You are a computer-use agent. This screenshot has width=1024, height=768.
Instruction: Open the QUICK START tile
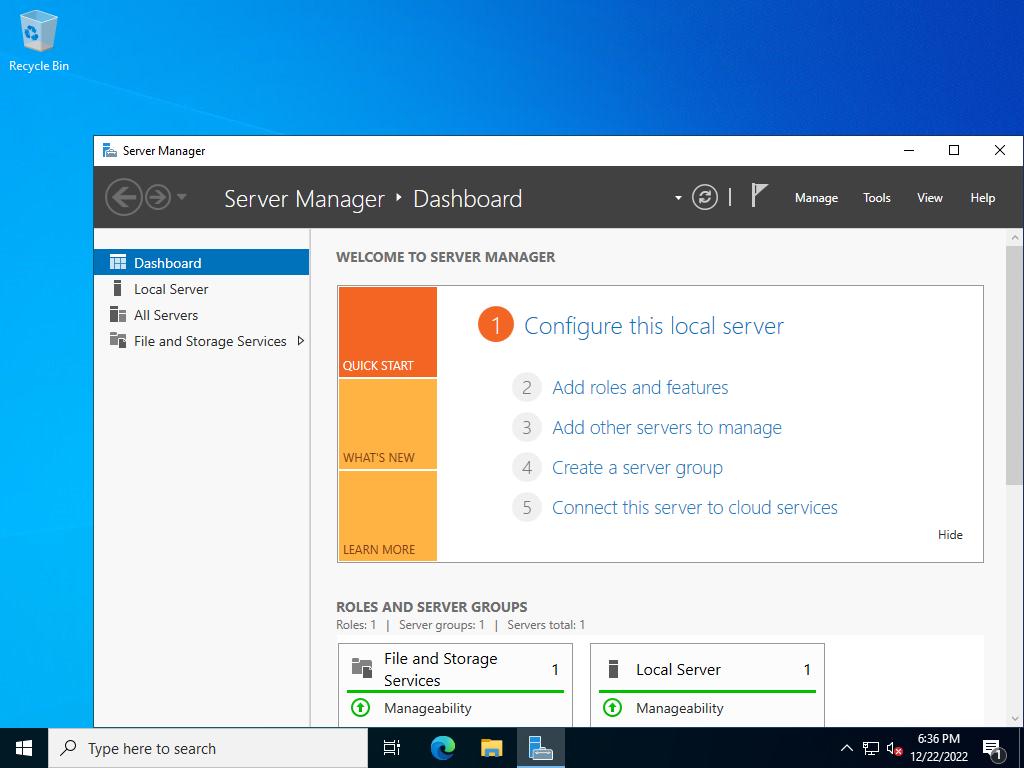pyautogui.click(x=387, y=332)
